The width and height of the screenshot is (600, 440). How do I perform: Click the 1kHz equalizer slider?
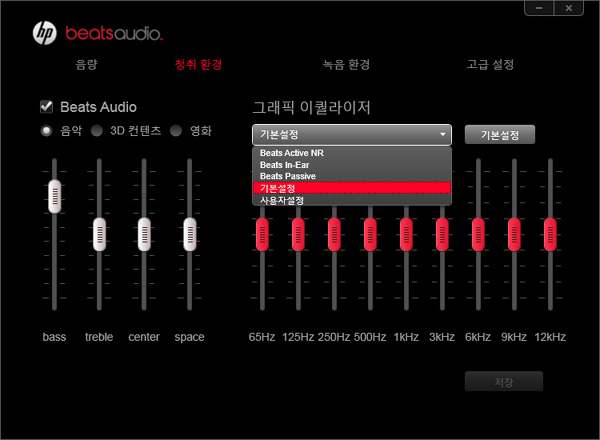click(x=406, y=235)
